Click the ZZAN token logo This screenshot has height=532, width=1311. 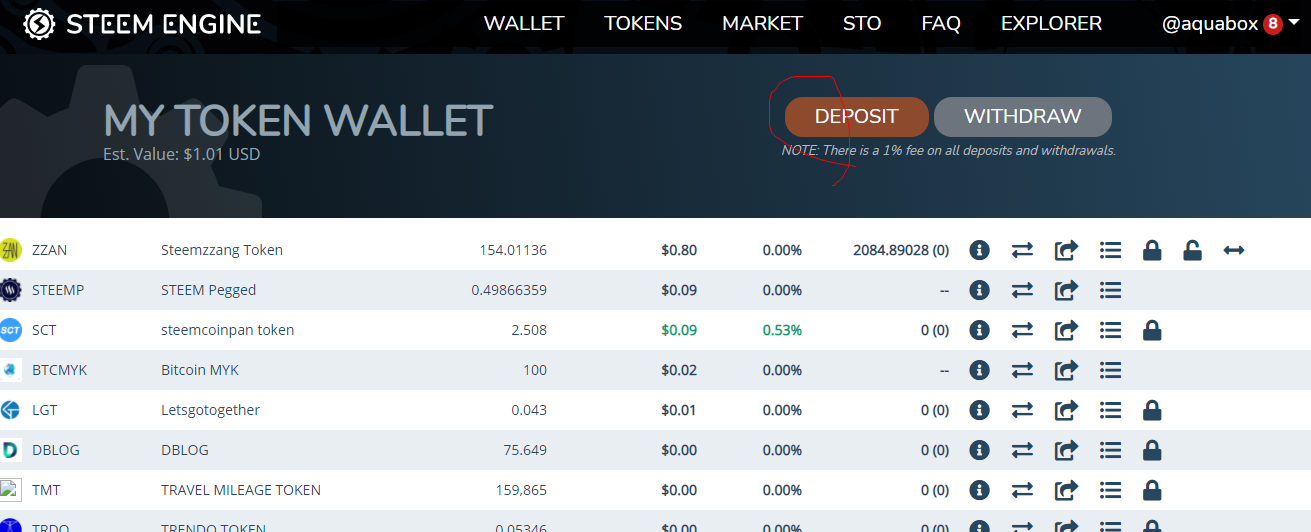[11, 250]
